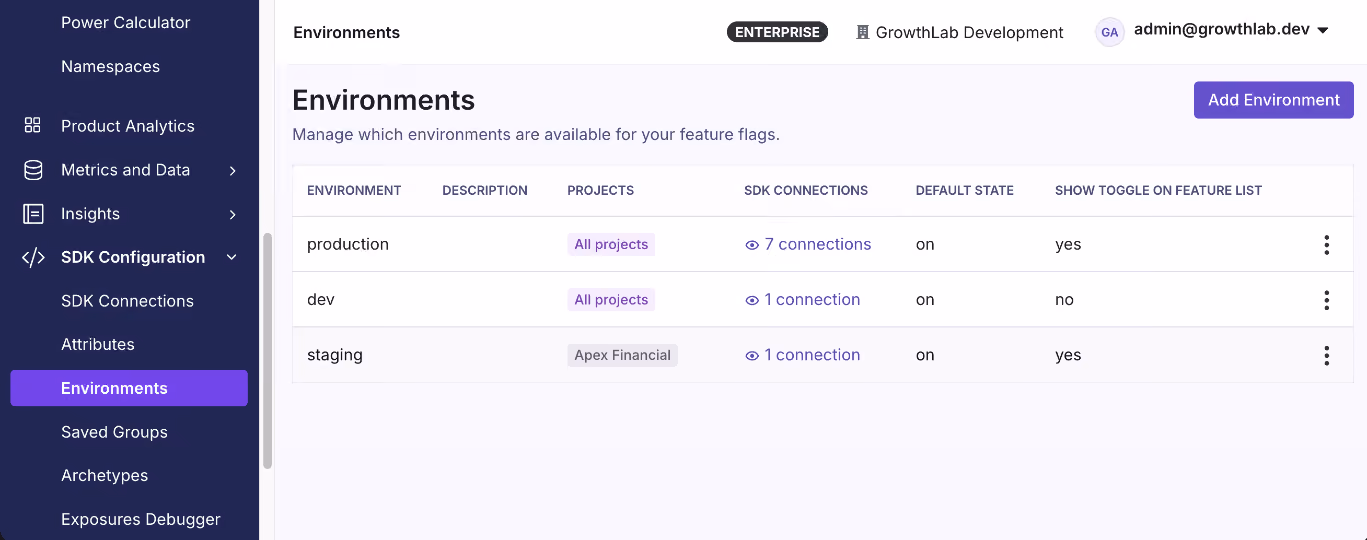Viewport: 1367px width, 540px height.
Task: Open the staging row three-dot menu
Action: [x=1326, y=355]
